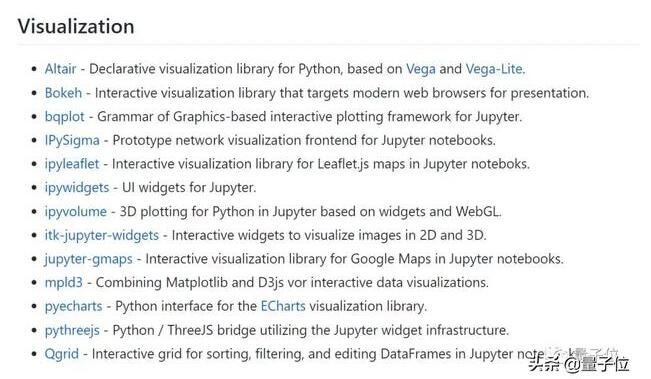
Task: Follow the ECharts link
Action: (x=283, y=306)
